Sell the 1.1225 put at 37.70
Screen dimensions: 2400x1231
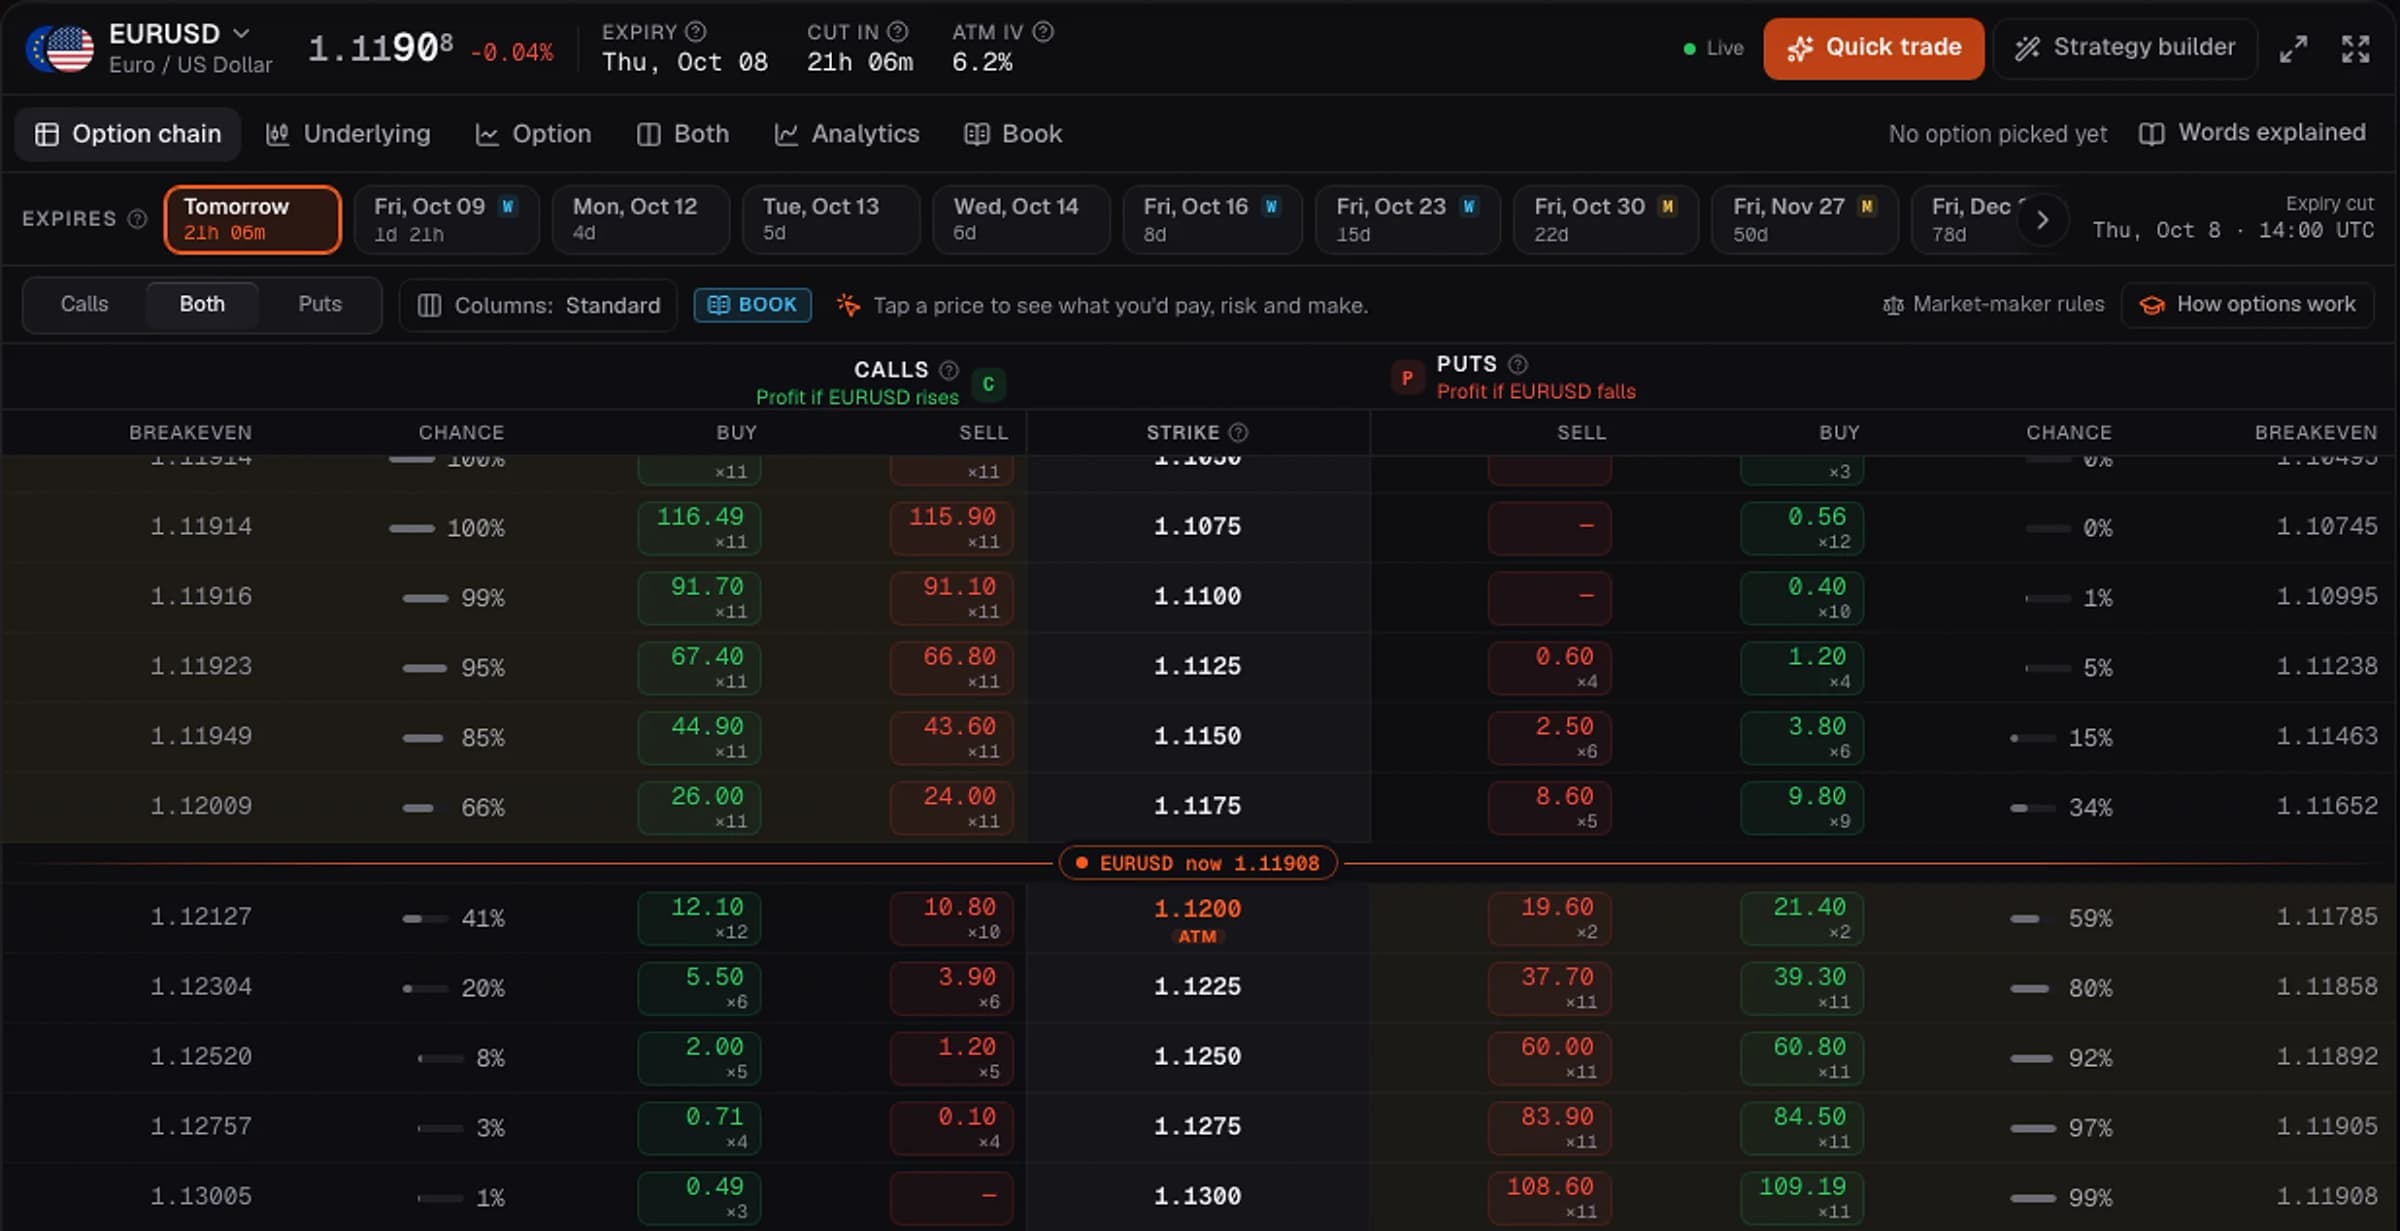coord(1549,988)
